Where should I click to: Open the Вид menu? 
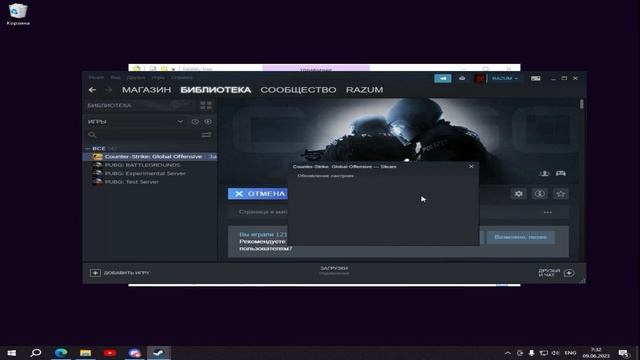115,77
